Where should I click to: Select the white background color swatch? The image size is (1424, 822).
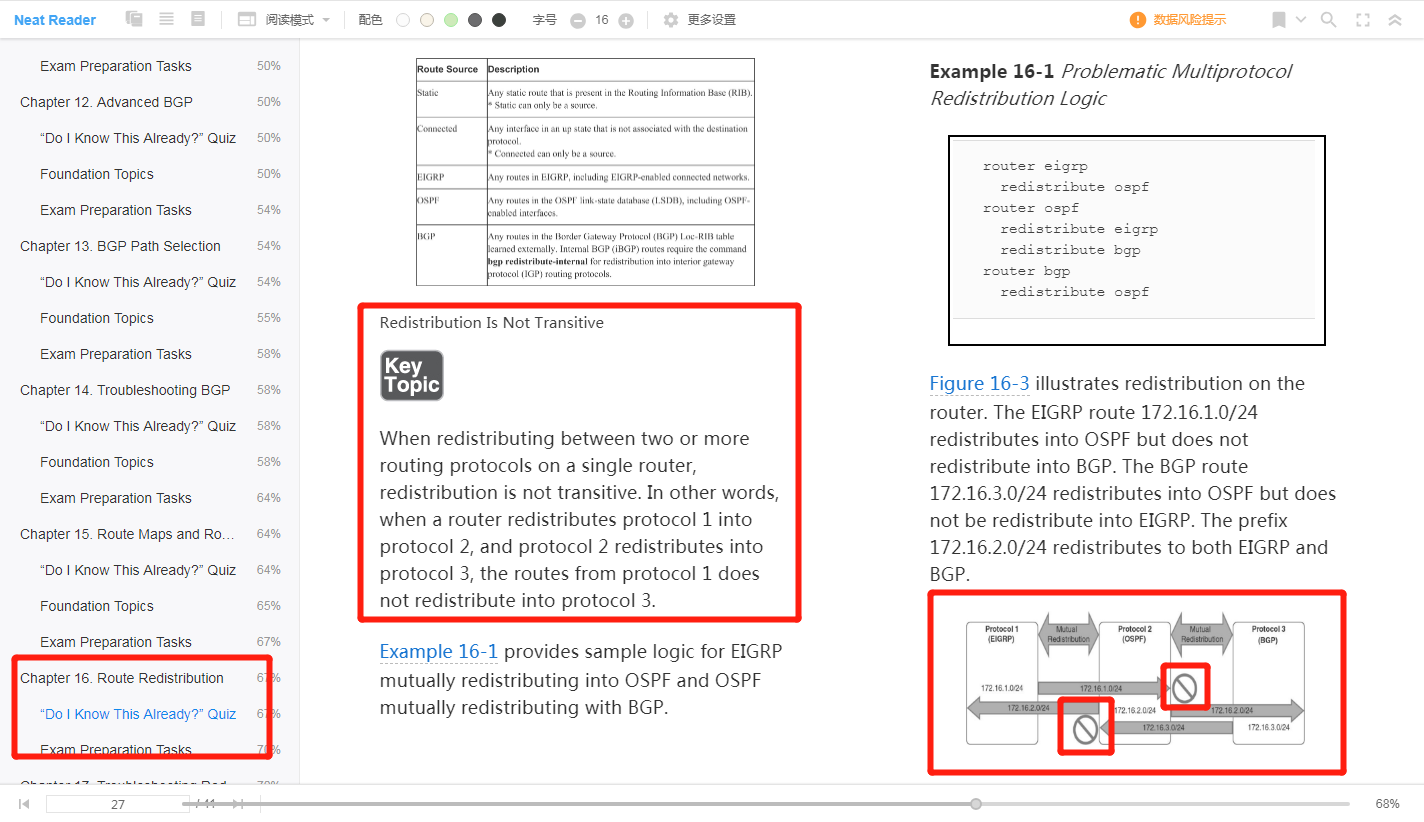coord(403,20)
